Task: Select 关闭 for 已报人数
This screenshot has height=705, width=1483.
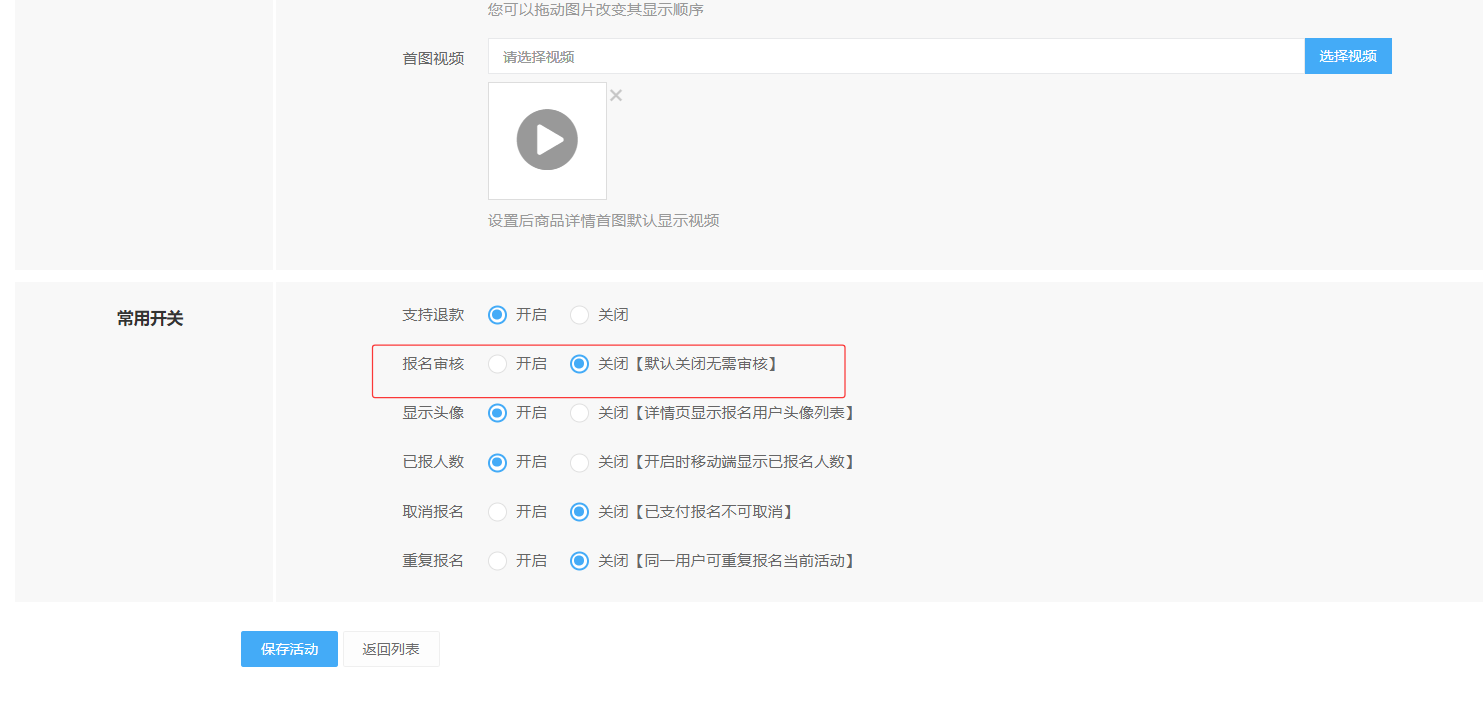Action: click(579, 462)
